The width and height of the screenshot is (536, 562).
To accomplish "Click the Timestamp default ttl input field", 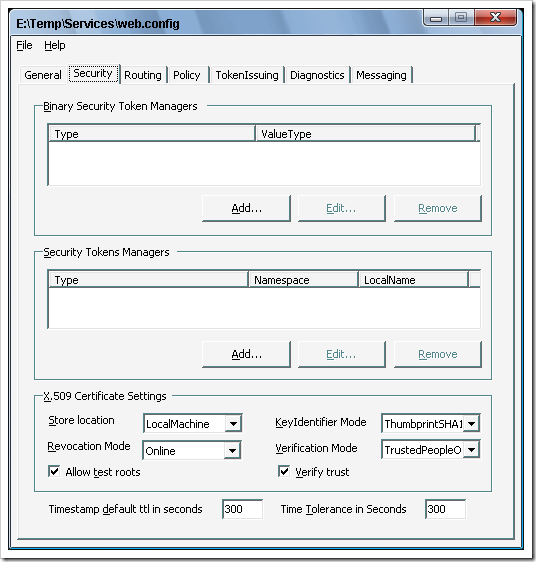I will (242, 509).
